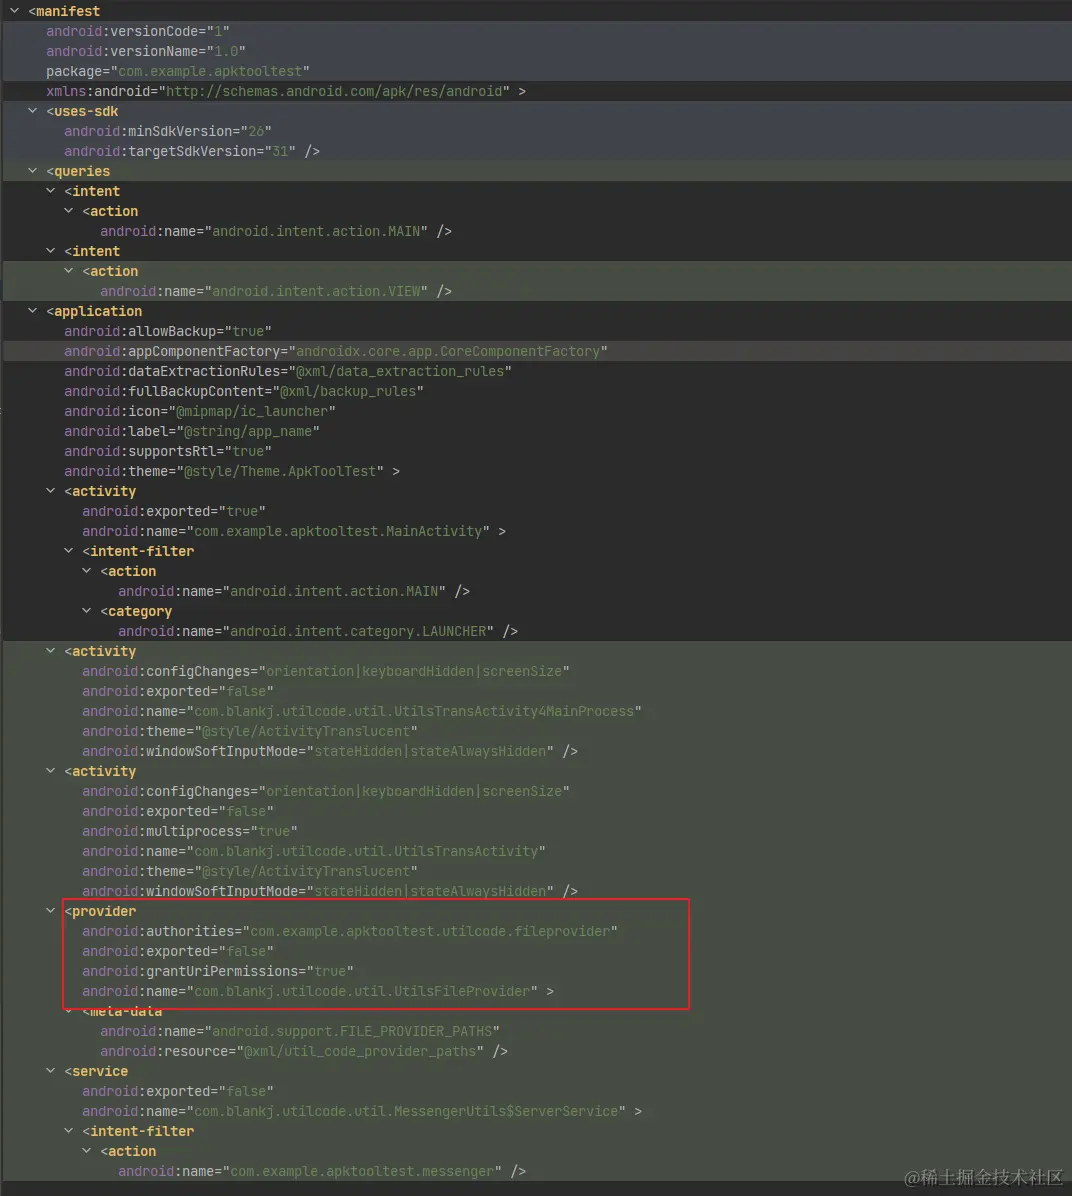1072x1196 pixels.
Task: Select the android.intent.action.VIEW attribute row
Action: (536, 291)
